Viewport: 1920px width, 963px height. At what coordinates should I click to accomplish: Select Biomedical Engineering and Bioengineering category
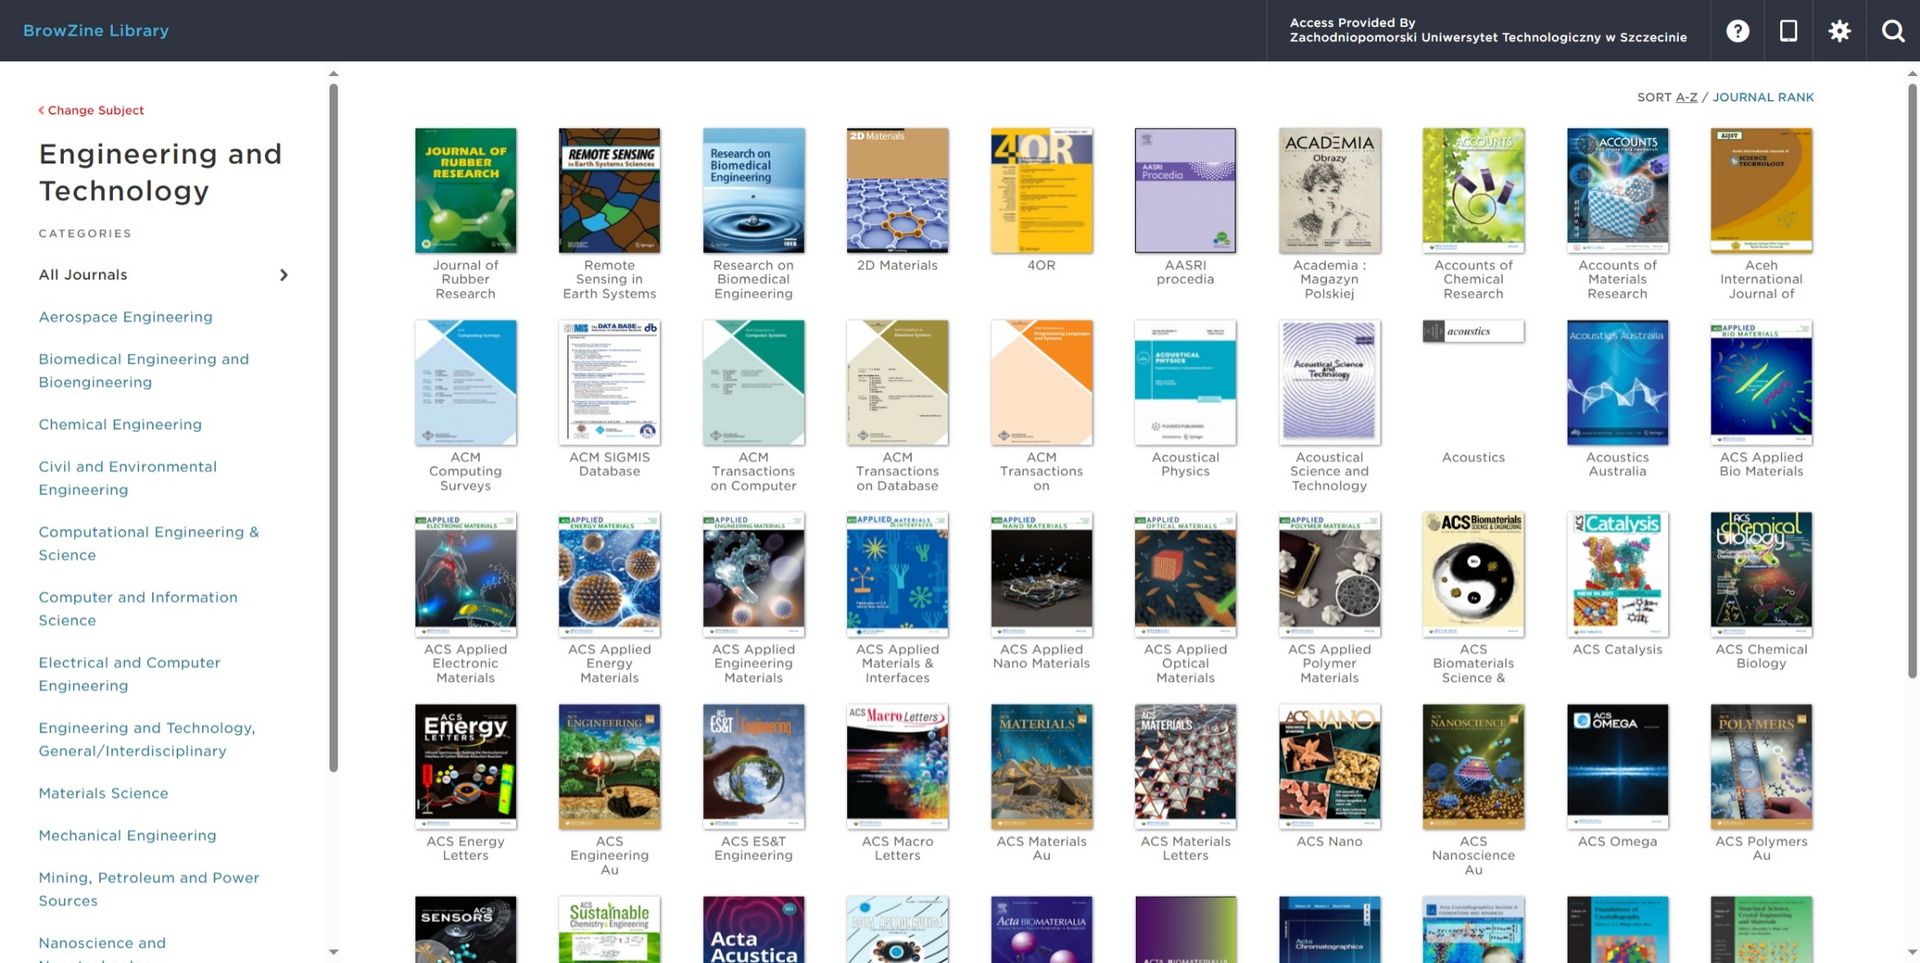[x=144, y=370]
